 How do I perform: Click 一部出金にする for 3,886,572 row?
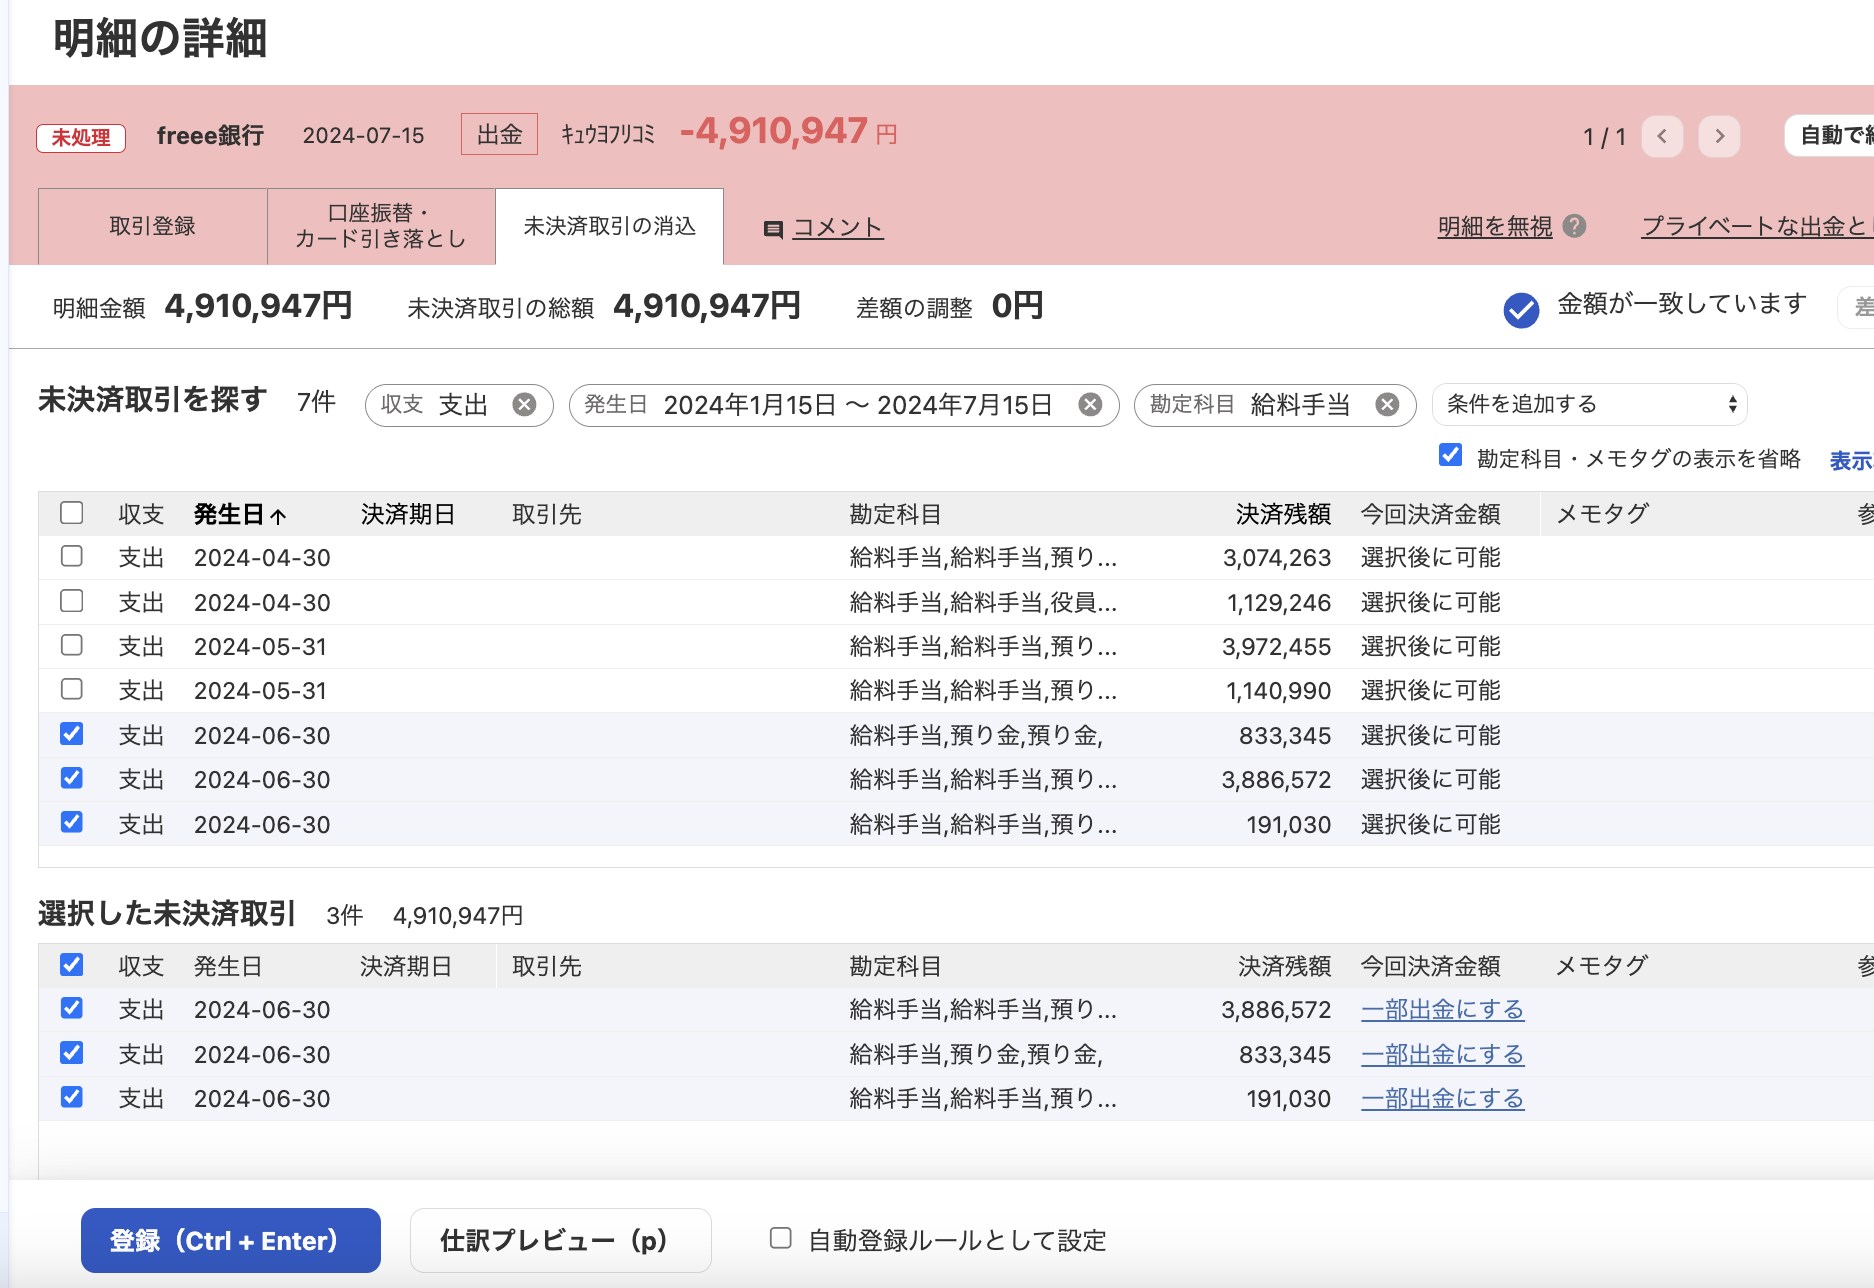[1442, 1010]
